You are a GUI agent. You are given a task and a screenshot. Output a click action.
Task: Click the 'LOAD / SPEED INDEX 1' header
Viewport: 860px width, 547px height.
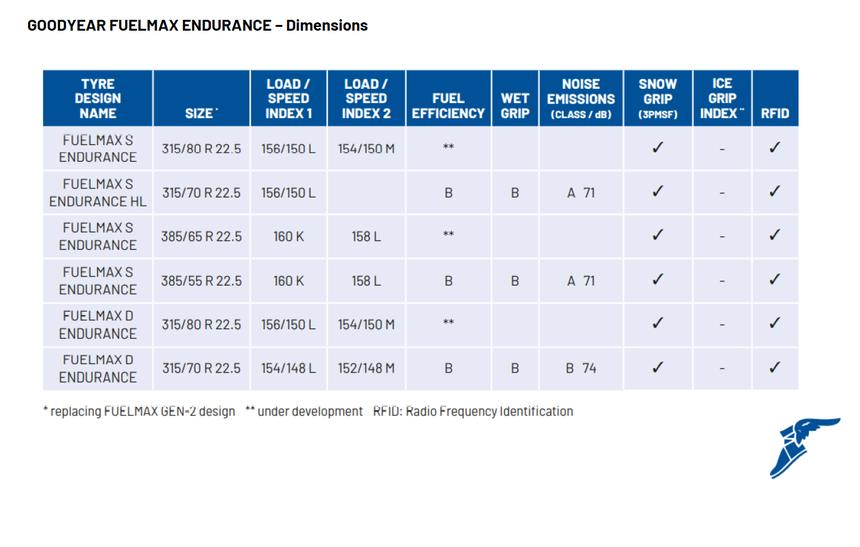point(288,98)
